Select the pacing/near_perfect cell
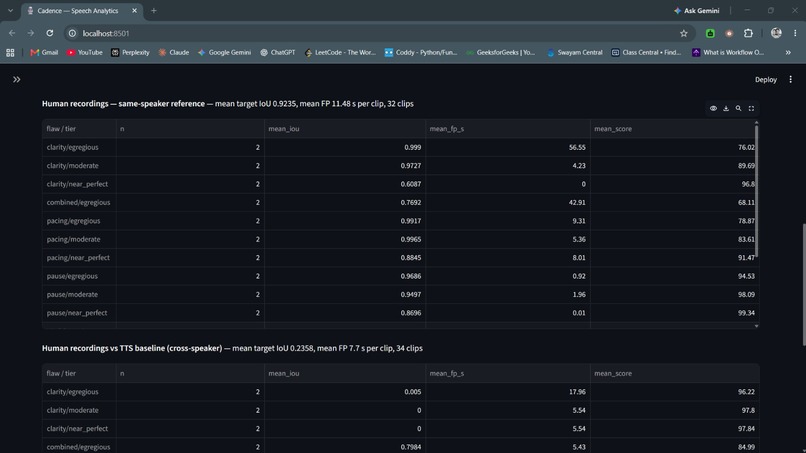806x453 pixels. tap(79, 258)
